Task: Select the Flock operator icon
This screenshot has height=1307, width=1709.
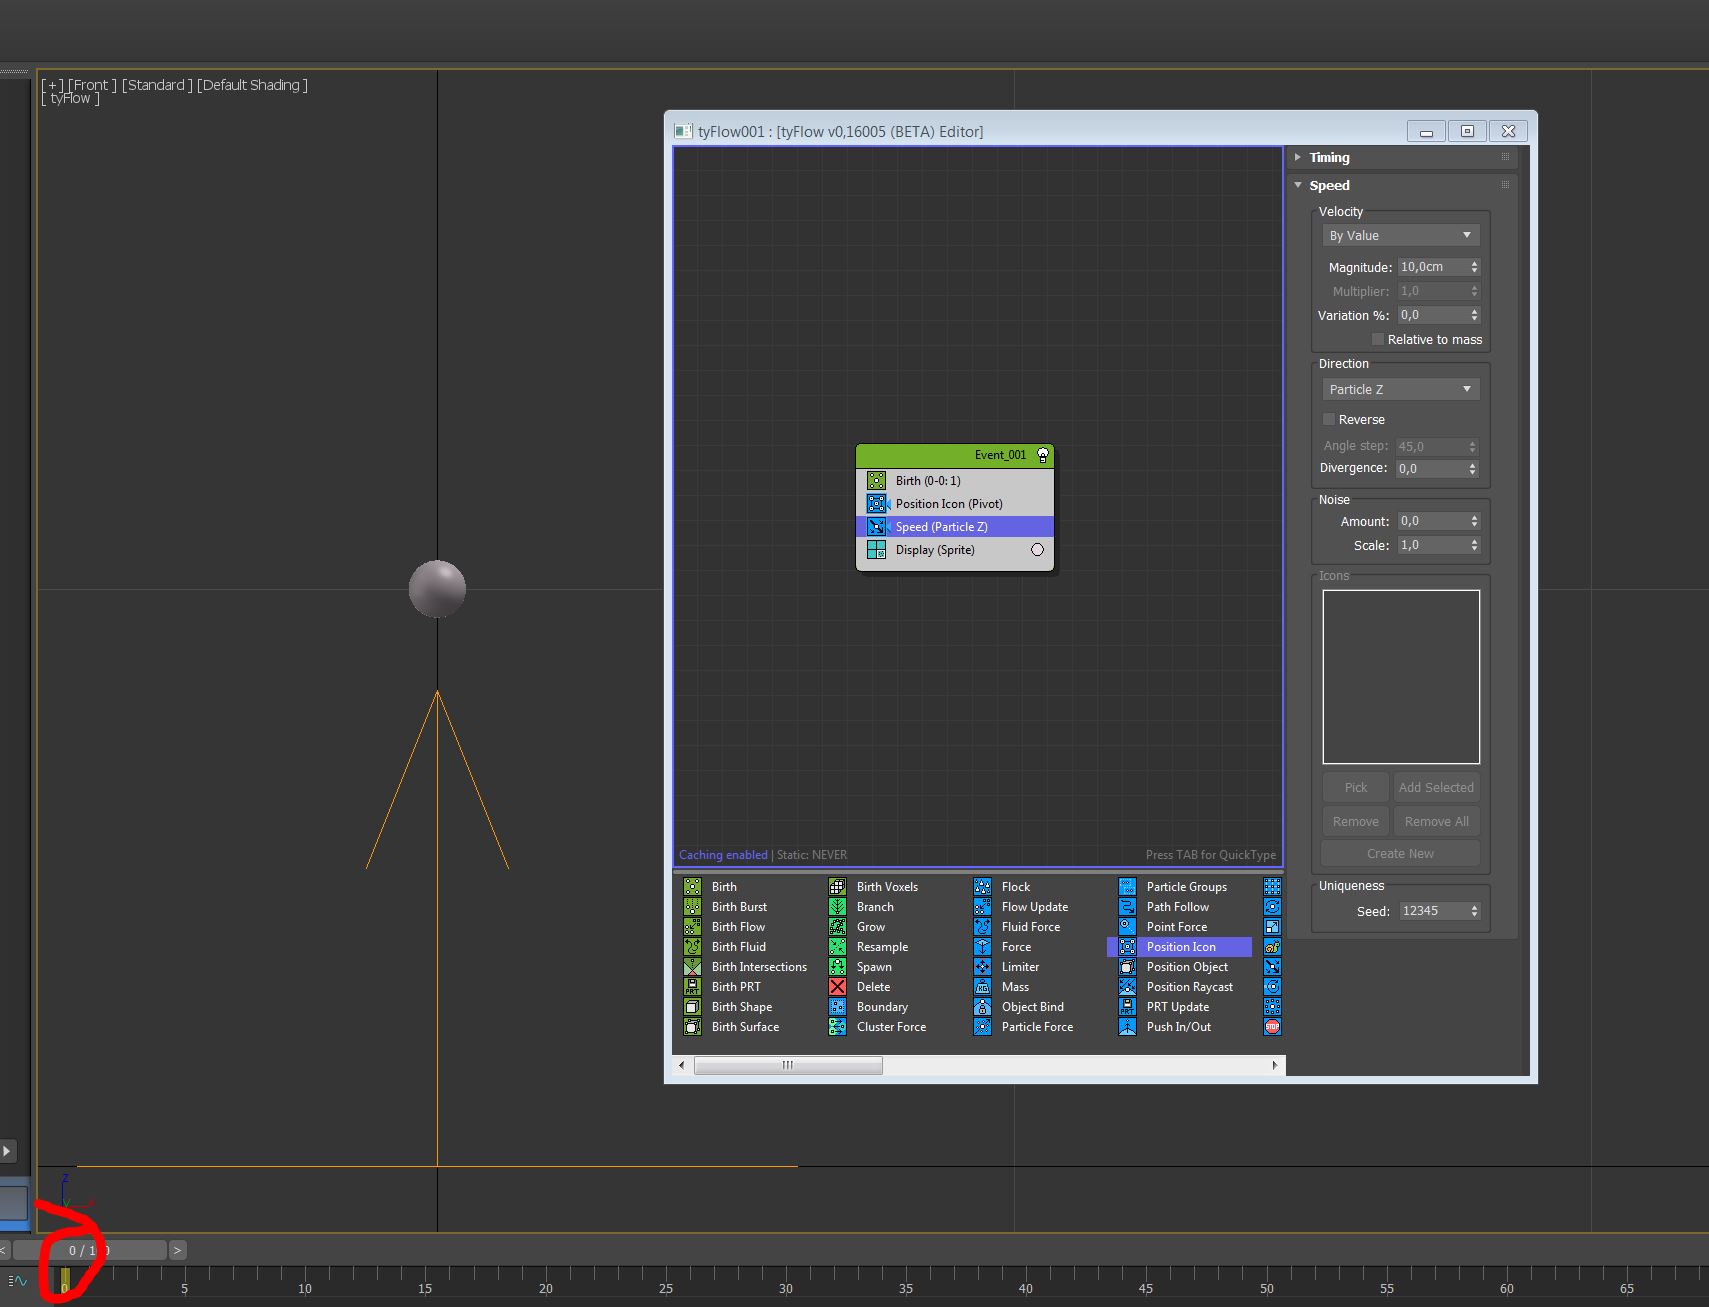Action: pyautogui.click(x=982, y=887)
